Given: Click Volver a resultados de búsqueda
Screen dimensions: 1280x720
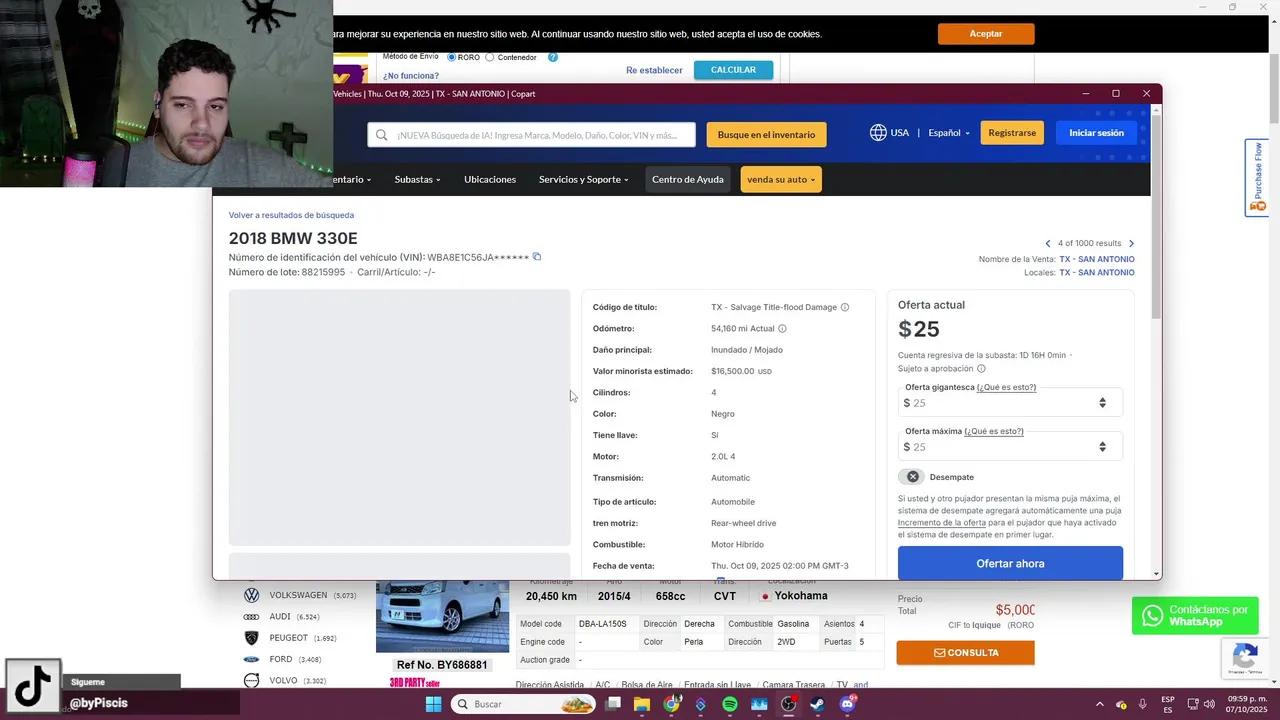Looking at the screenshot, I should coord(291,215).
